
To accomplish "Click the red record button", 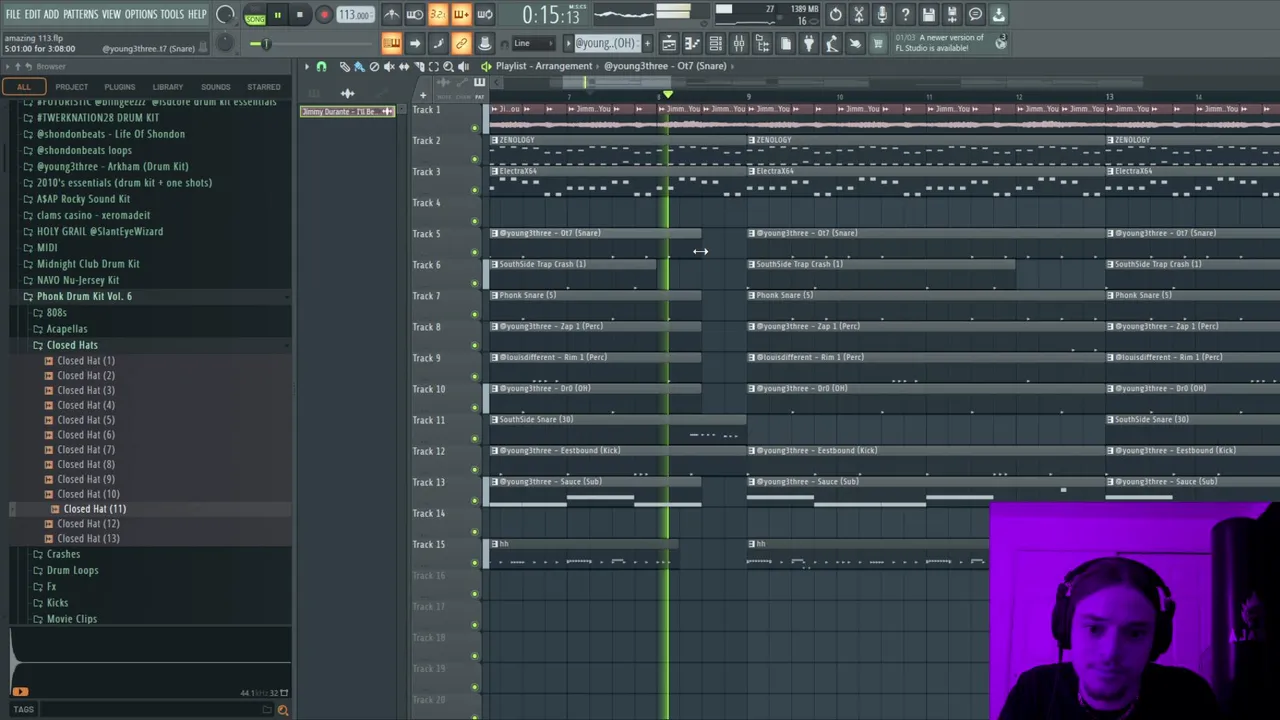I will [x=324, y=15].
